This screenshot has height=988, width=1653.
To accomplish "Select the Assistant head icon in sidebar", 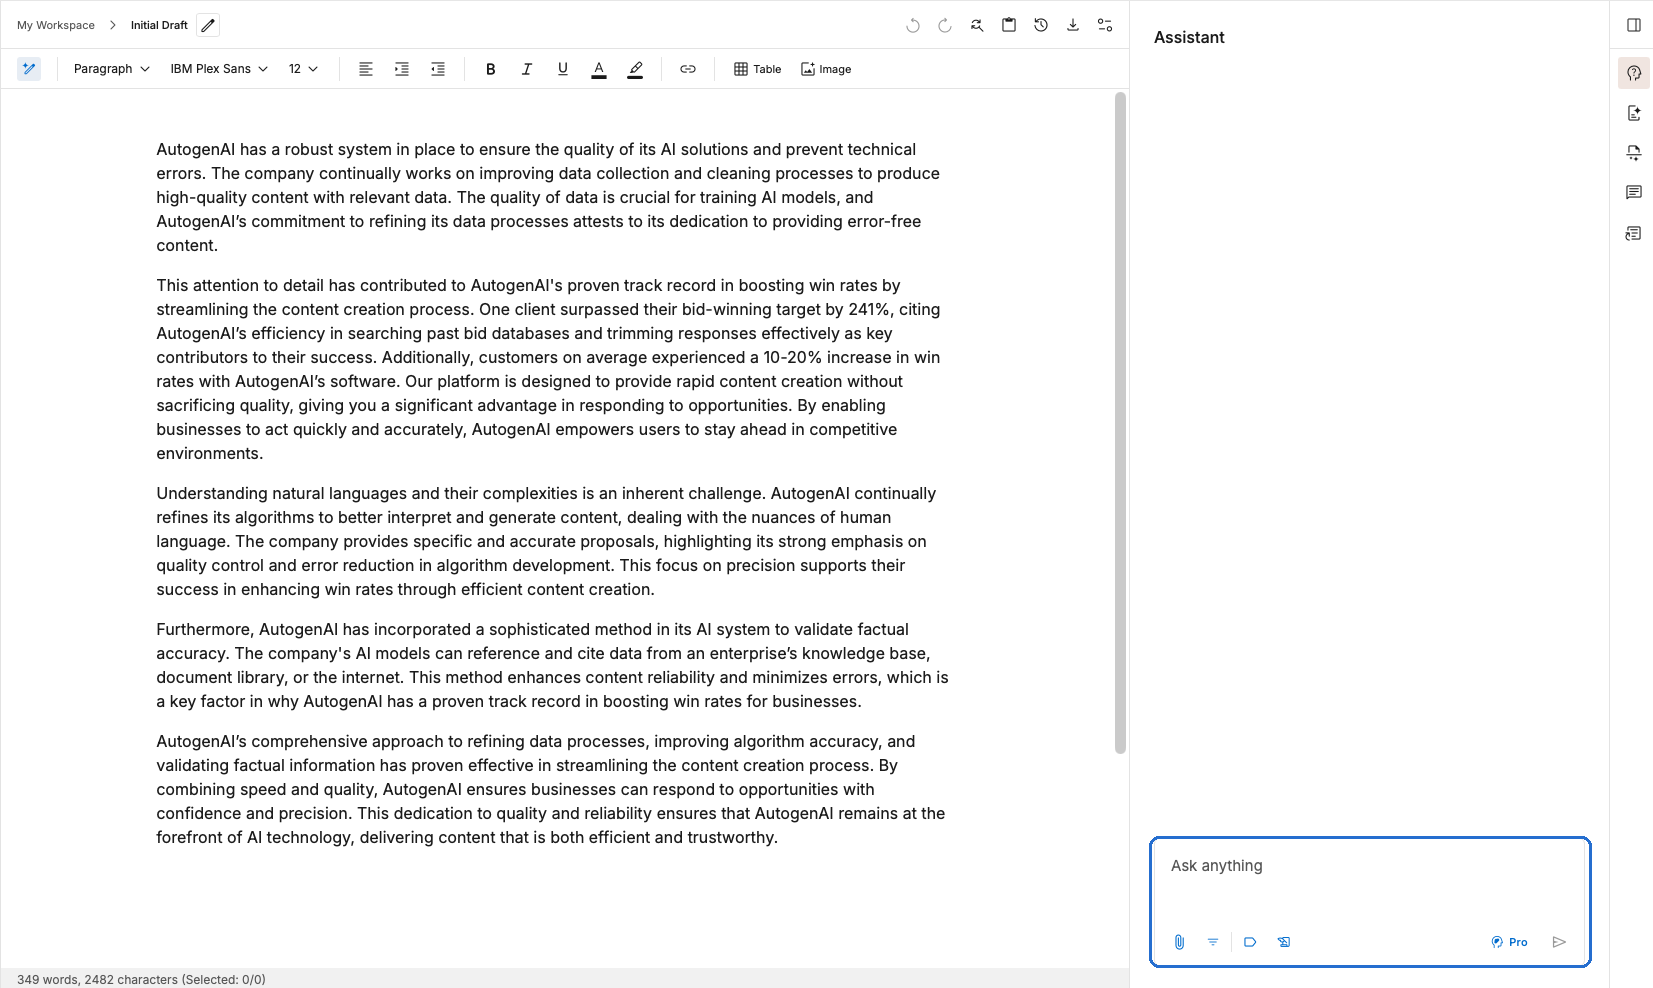I will click(x=1634, y=73).
